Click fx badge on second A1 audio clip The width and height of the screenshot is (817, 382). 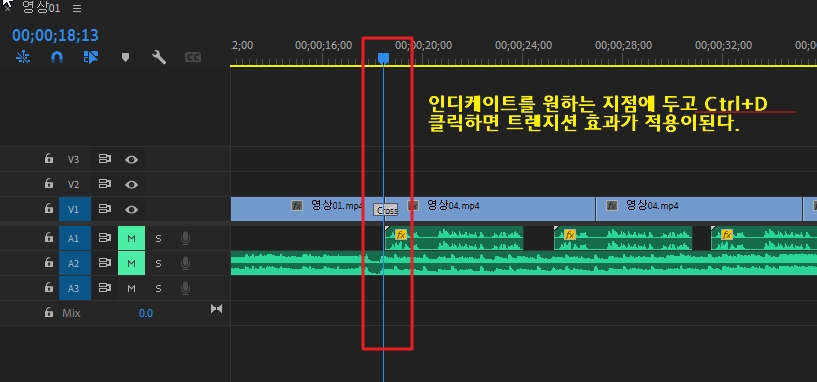coord(570,235)
